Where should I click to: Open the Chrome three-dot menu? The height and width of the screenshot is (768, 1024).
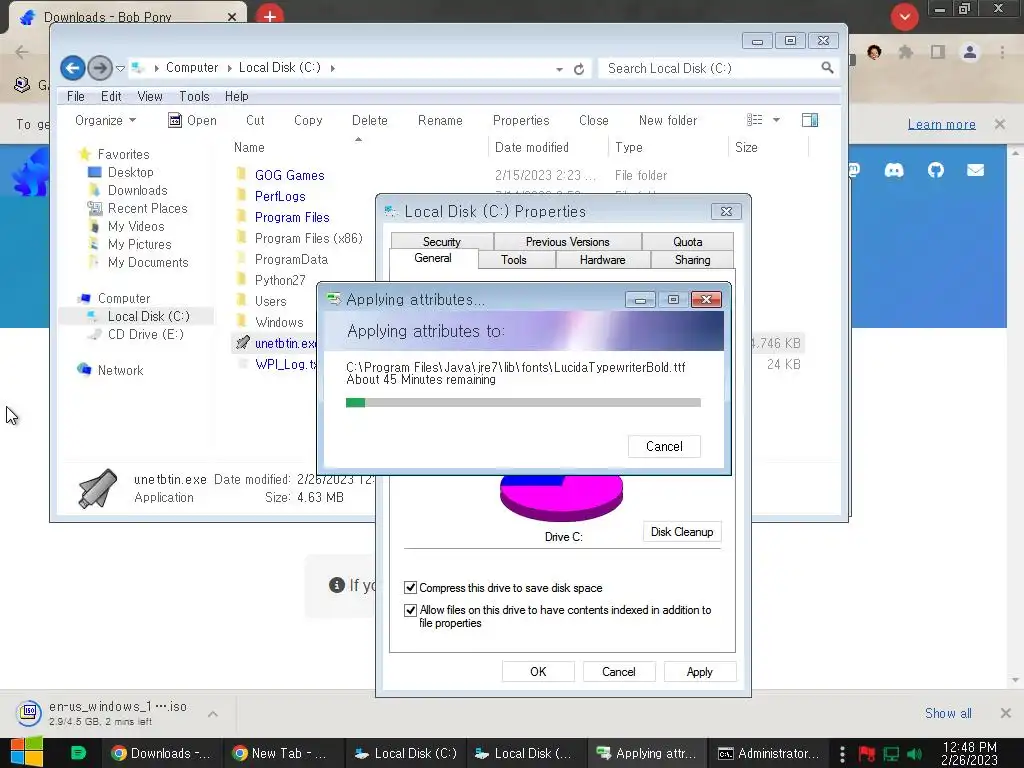[1002, 52]
